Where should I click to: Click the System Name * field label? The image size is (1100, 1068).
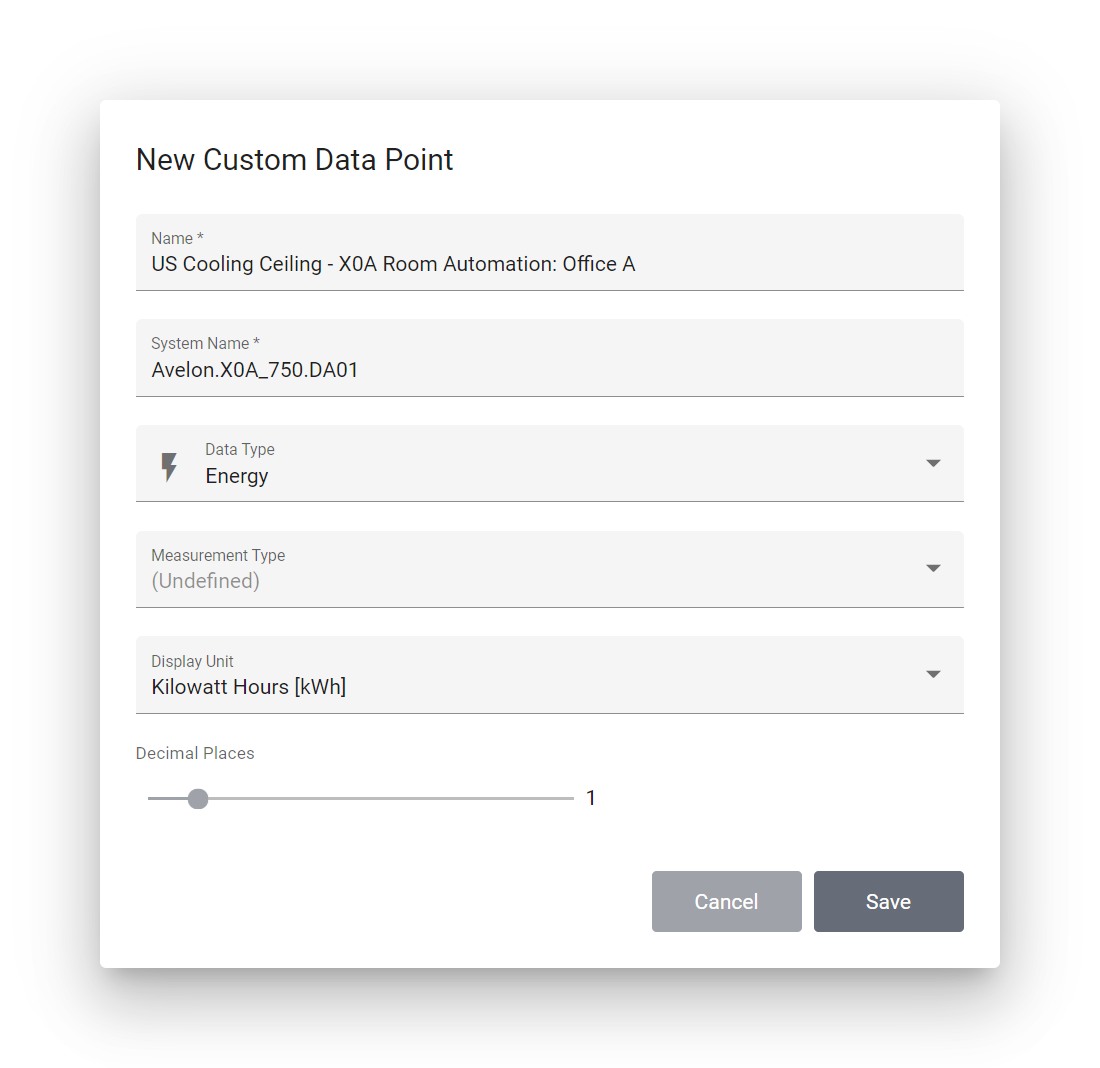coord(206,343)
